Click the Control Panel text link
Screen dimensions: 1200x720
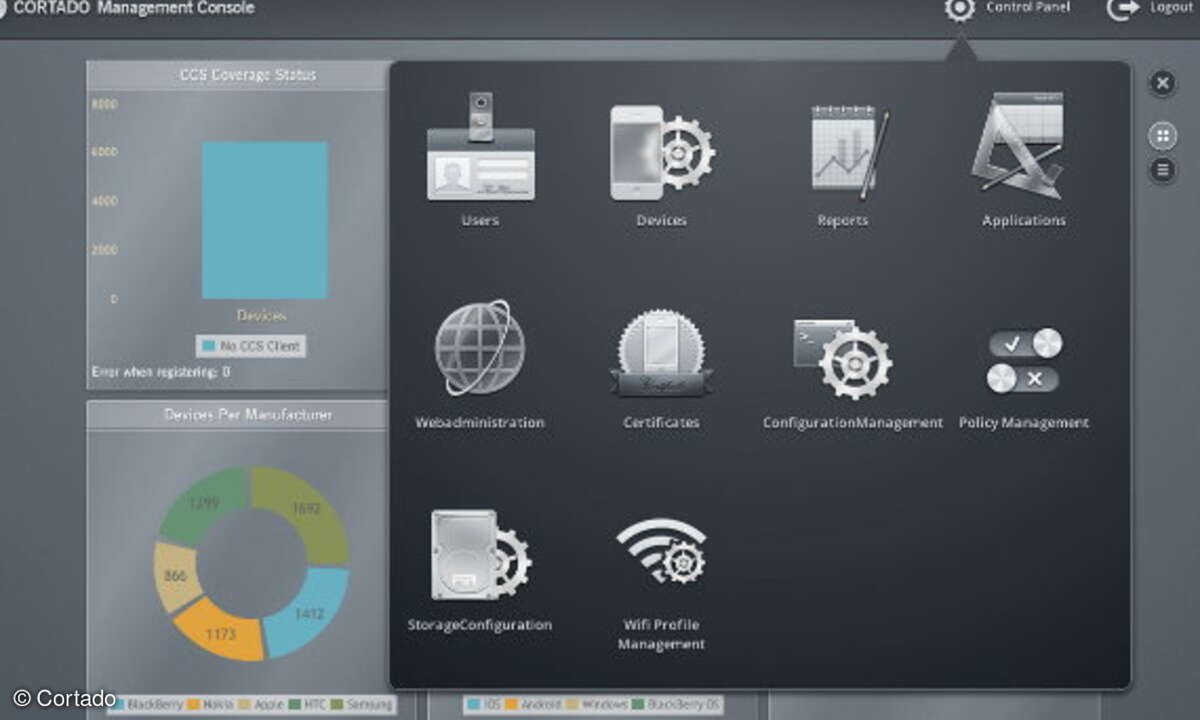[x=1028, y=7]
